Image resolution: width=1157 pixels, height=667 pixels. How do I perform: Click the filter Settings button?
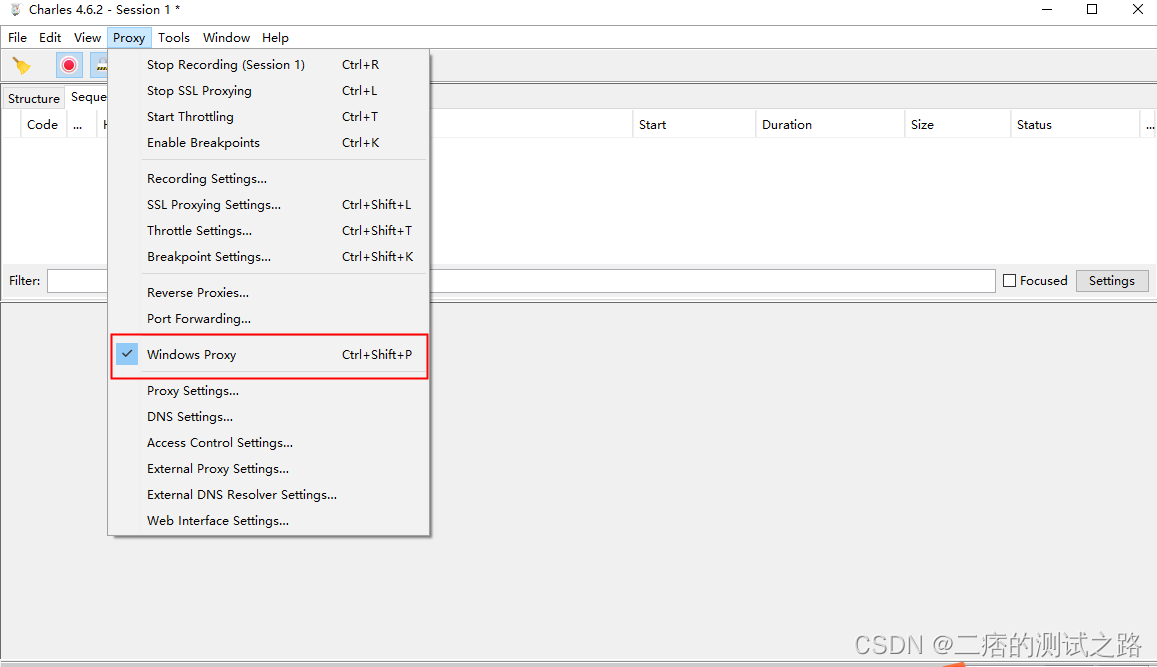click(1111, 281)
